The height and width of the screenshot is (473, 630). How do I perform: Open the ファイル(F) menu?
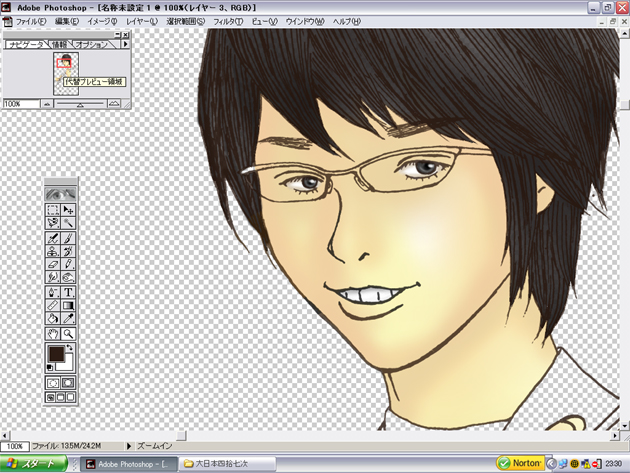(31, 22)
